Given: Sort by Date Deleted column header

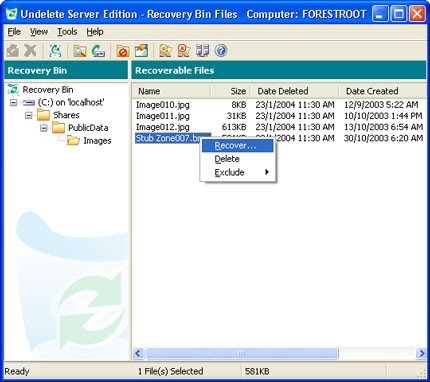Looking at the screenshot, I should tap(295, 91).
